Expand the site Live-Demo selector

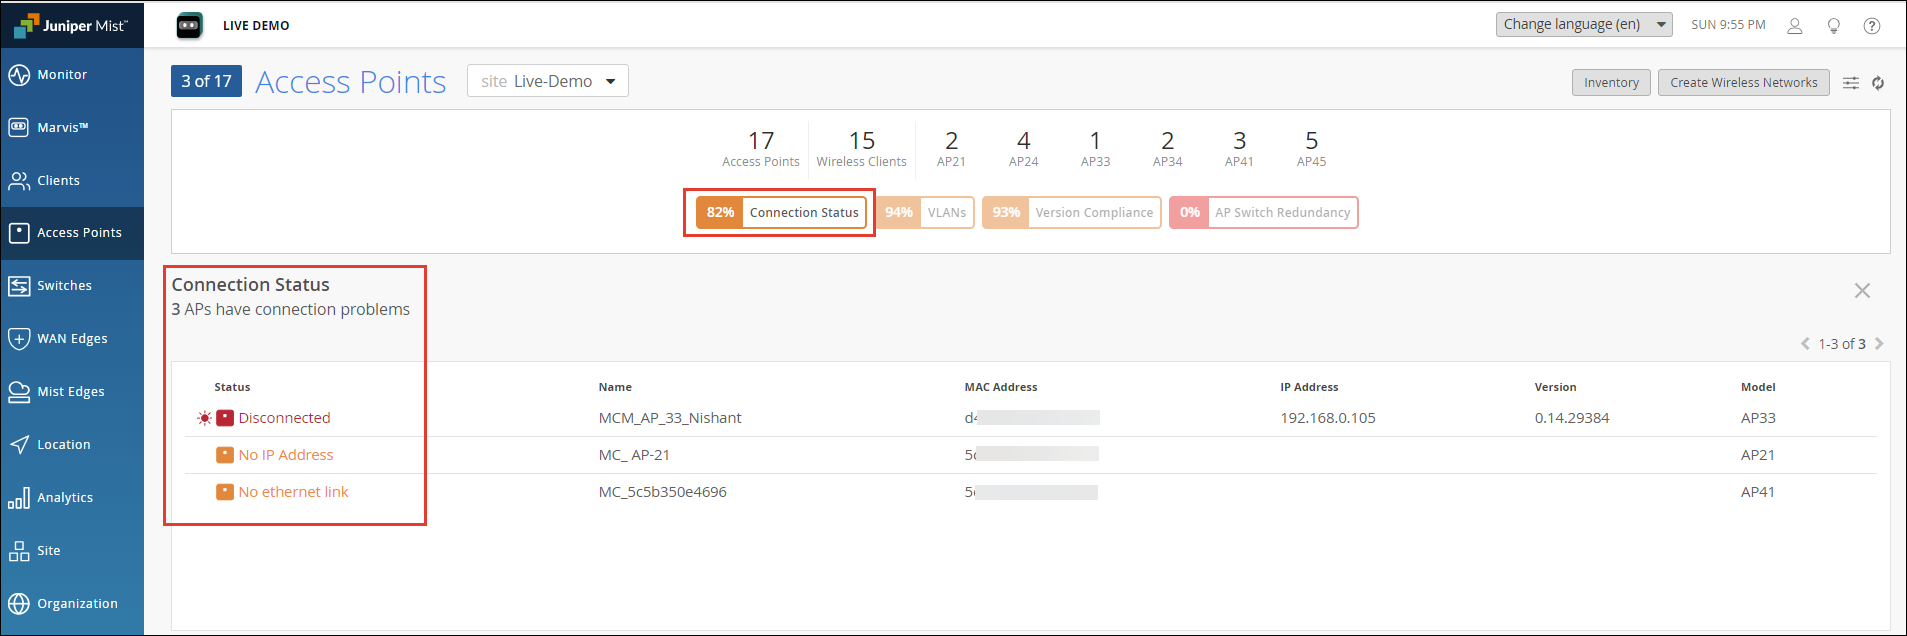(547, 81)
